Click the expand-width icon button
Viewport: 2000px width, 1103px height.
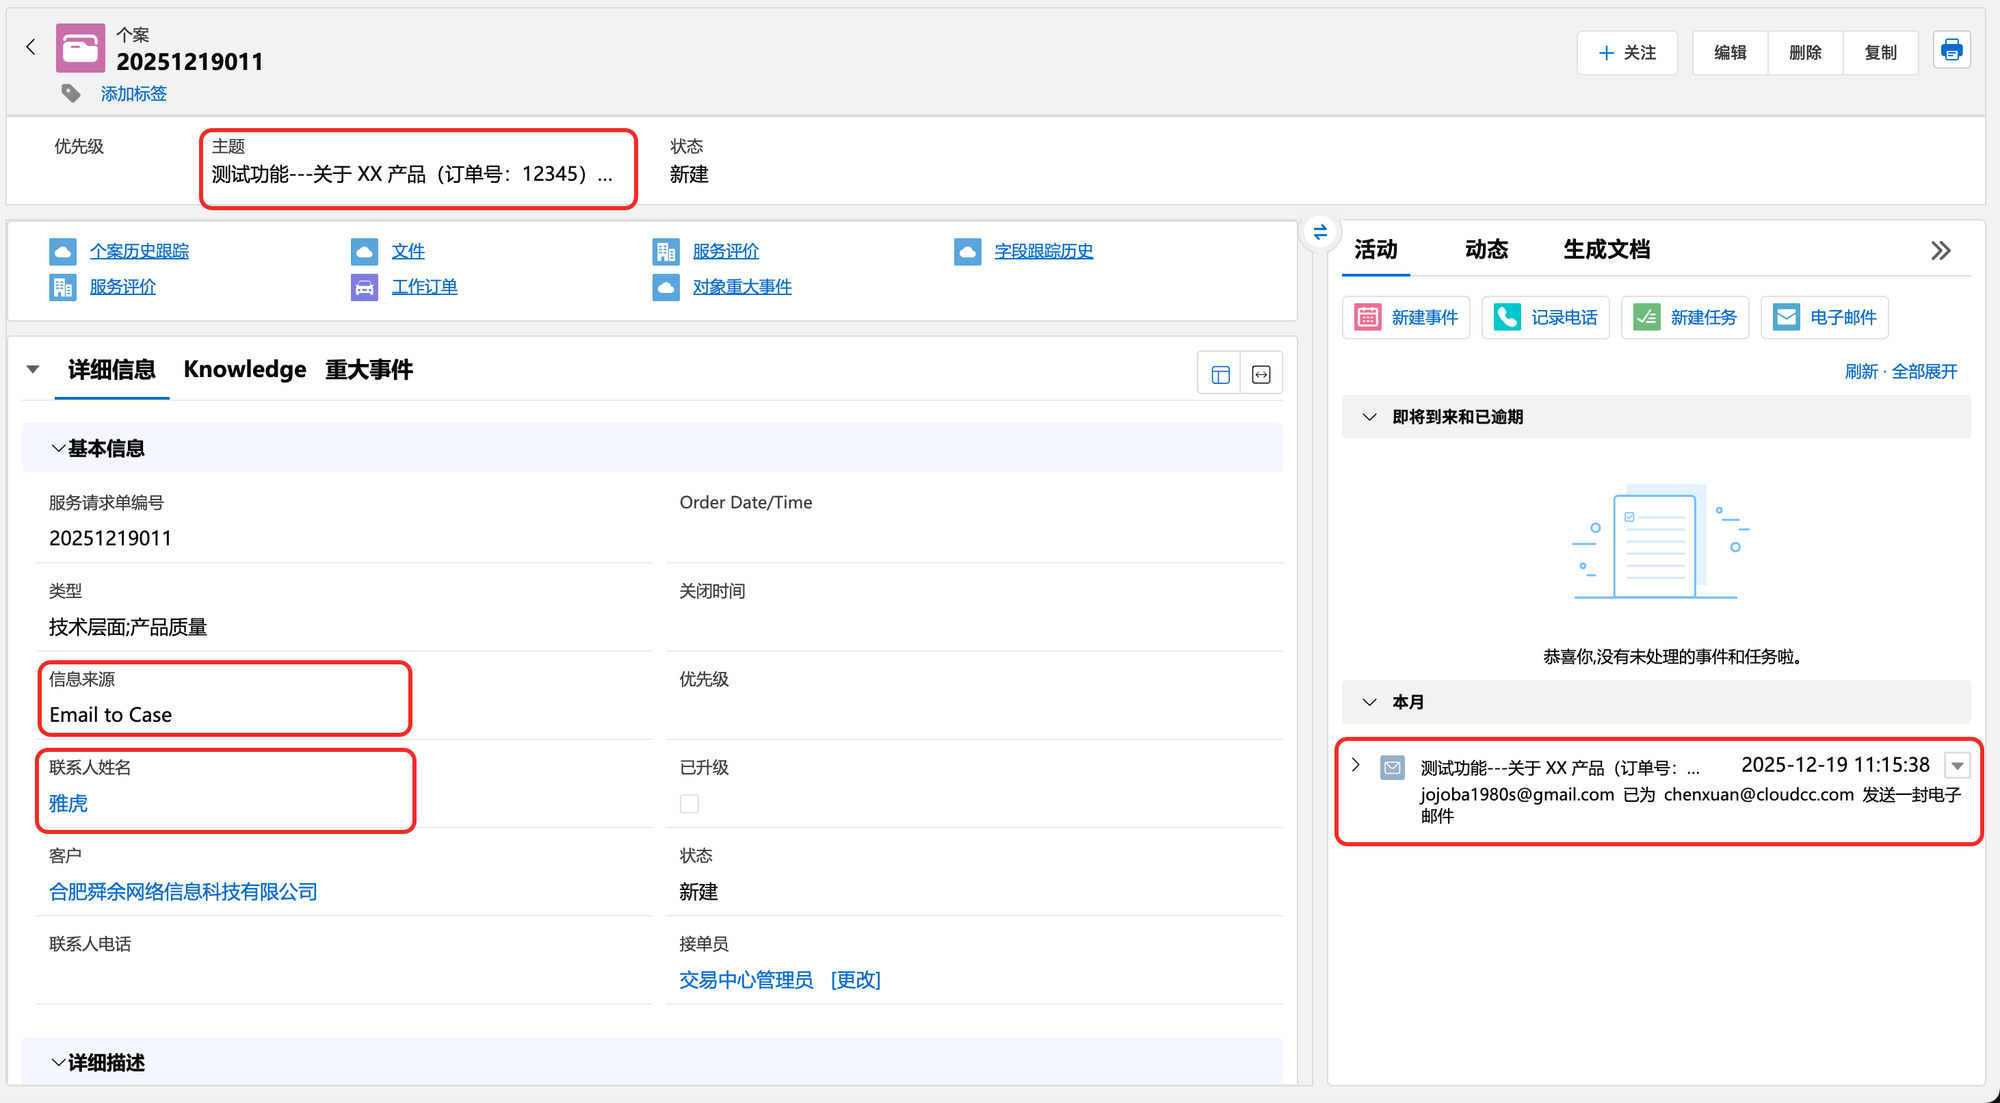(1261, 374)
